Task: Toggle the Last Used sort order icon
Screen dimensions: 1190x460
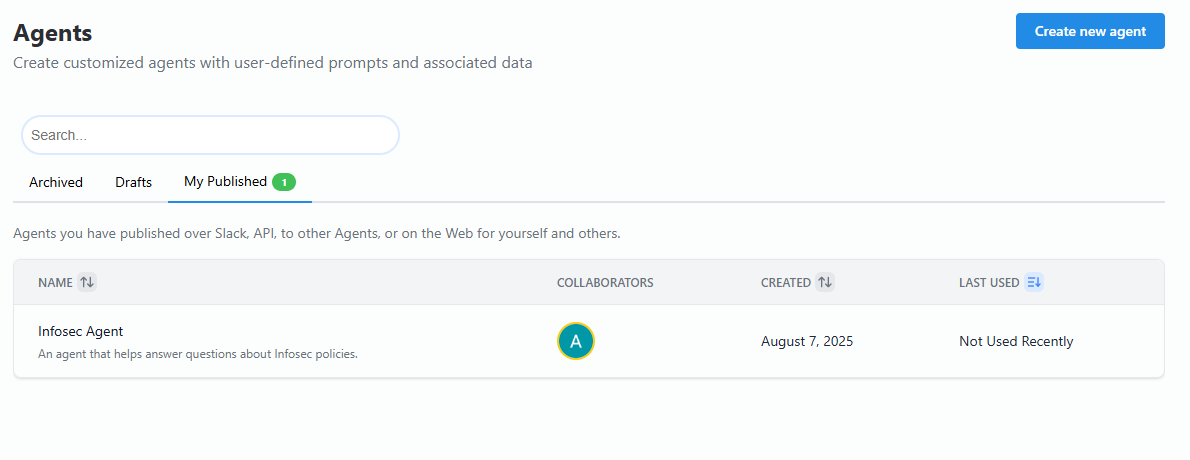Action: pyautogui.click(x=1034, y=283)
